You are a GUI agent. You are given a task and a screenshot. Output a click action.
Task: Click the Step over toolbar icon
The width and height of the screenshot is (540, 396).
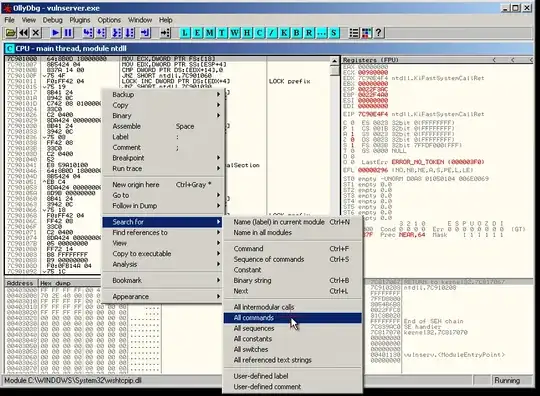101,33
